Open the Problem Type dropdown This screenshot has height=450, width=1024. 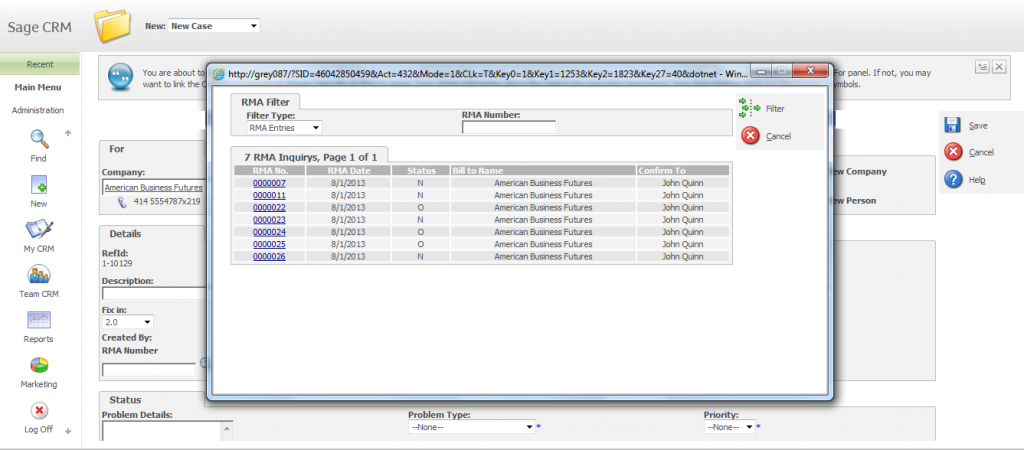click(x=472, y=427)
